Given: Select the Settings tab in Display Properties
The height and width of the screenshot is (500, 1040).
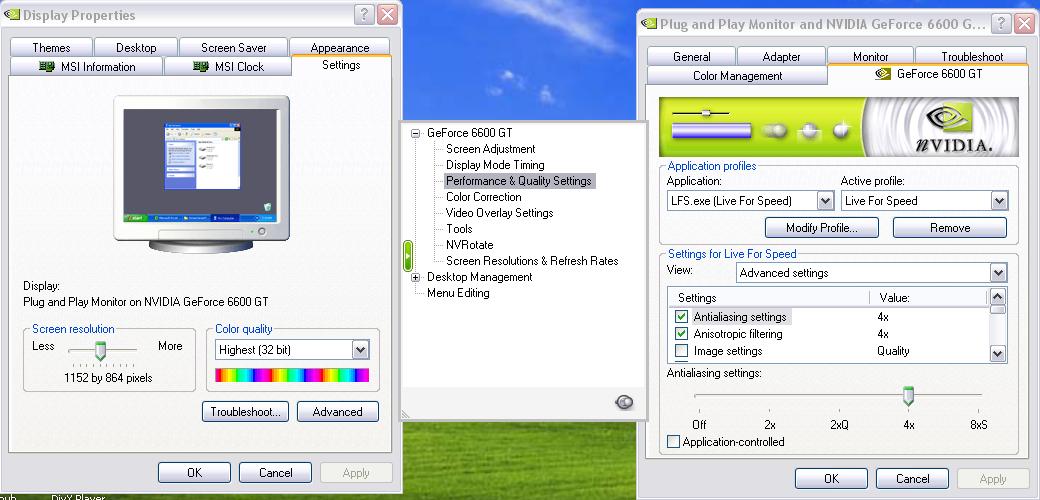Looking at the screenshot, I should pyautogui.click(x=341, y=65).
